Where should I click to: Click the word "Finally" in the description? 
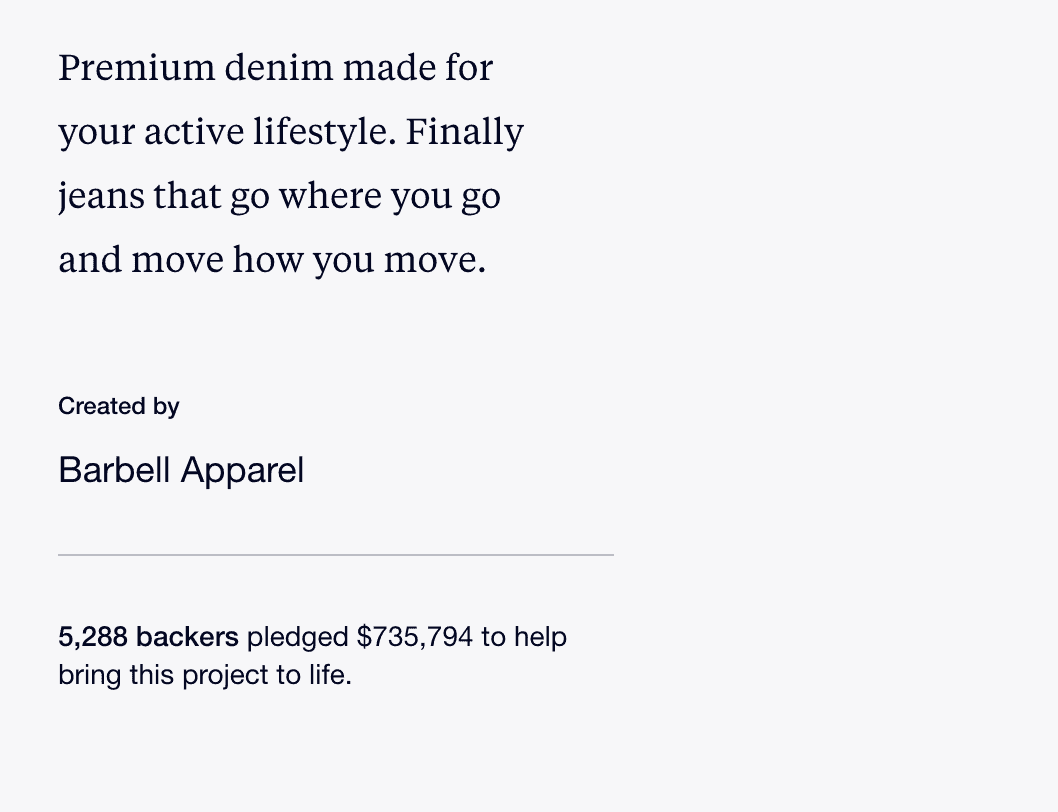tap(464, 132)
